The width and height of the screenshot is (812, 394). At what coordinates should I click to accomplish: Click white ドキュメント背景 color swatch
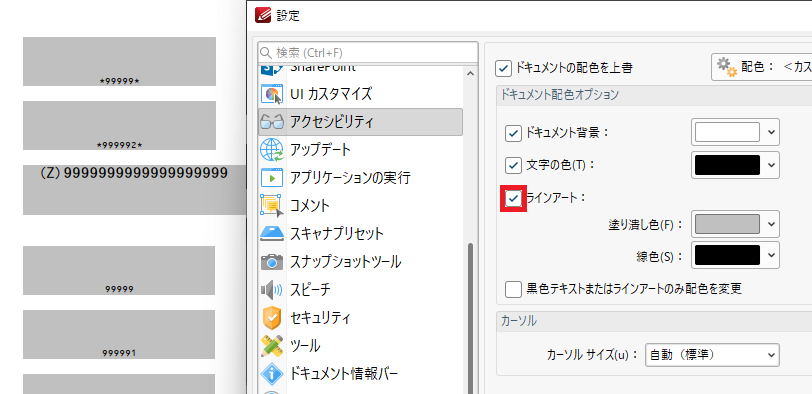(727, 132)
